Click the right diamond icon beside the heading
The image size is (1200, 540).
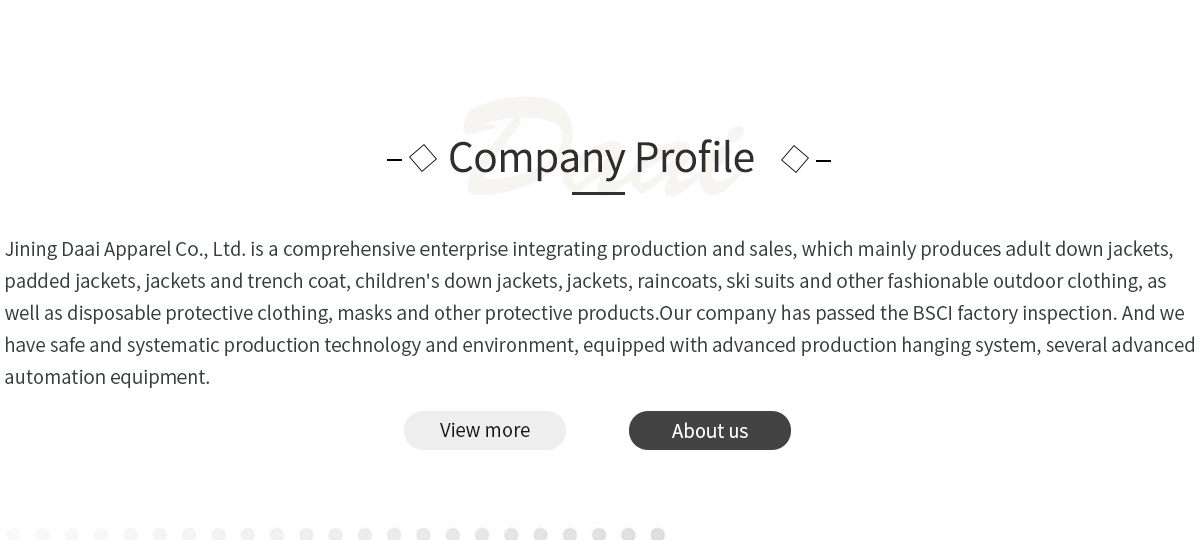(x=795, y=159)
